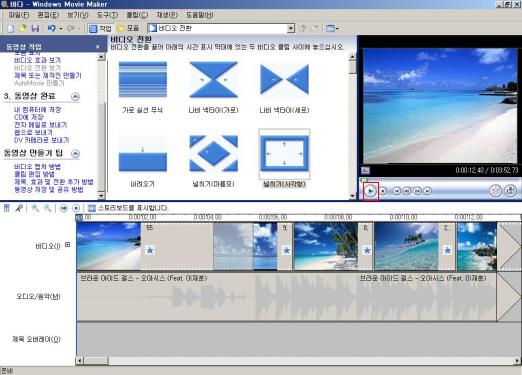This screenshot has height=375, width=522.
Task: Click the Play button in preview monitor
Action: 370,191
